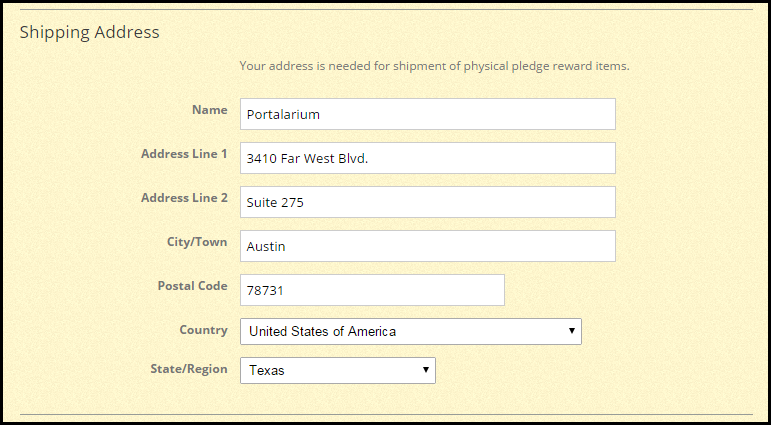Click the divider line below State/Region
The height and width of the screenshot is (425, 771).
pyautogui.click(x=386, y=414)
